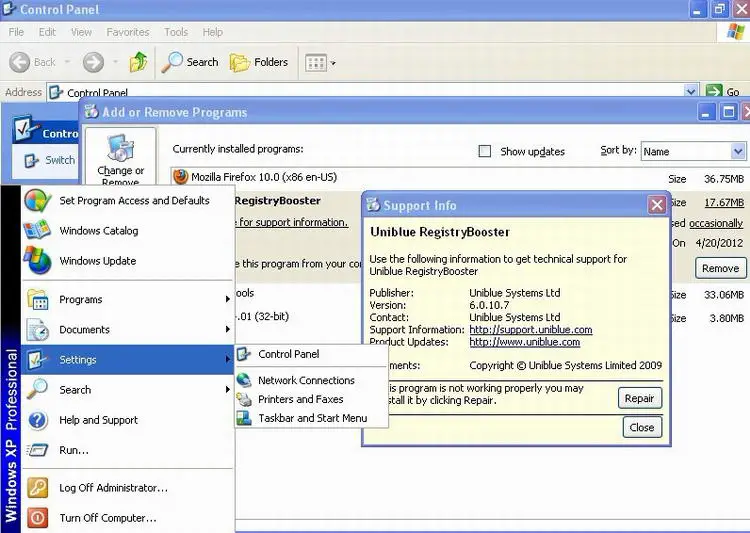
Task: Expand the Documents submenu arrow
Action: (228, 330)
